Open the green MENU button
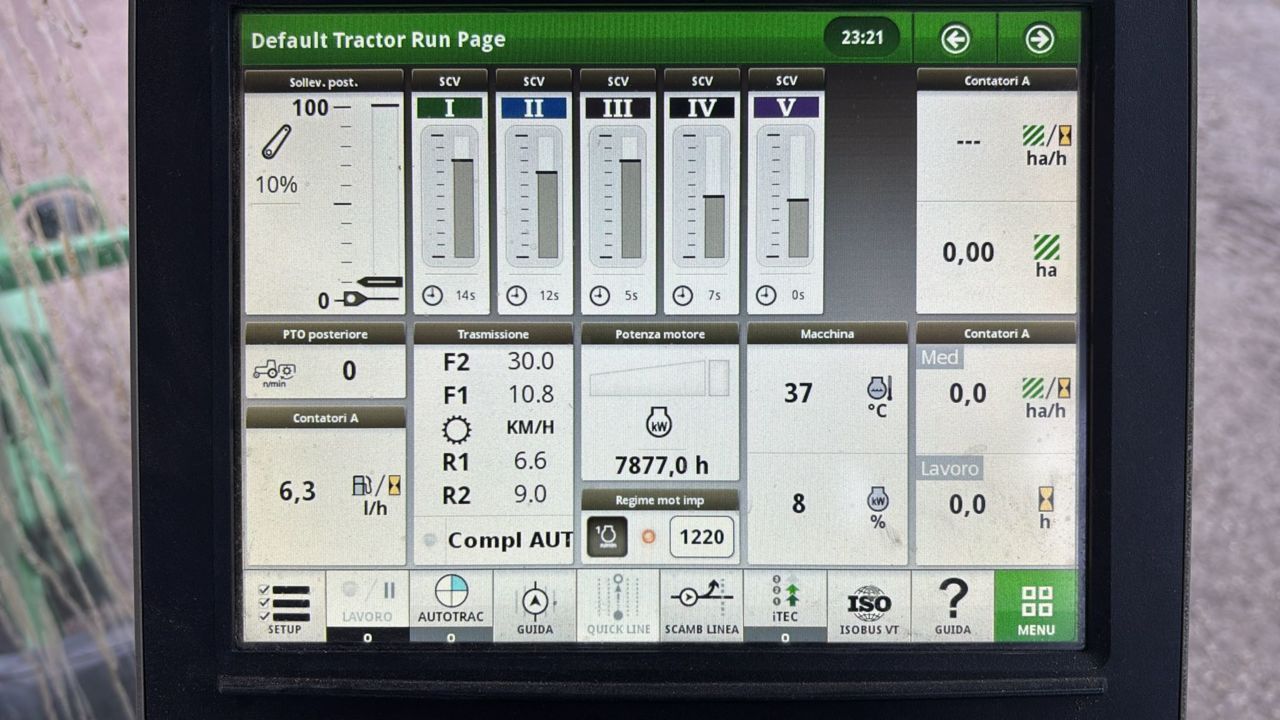Viewport: 1280px width, 720px height. (1035, 606)
